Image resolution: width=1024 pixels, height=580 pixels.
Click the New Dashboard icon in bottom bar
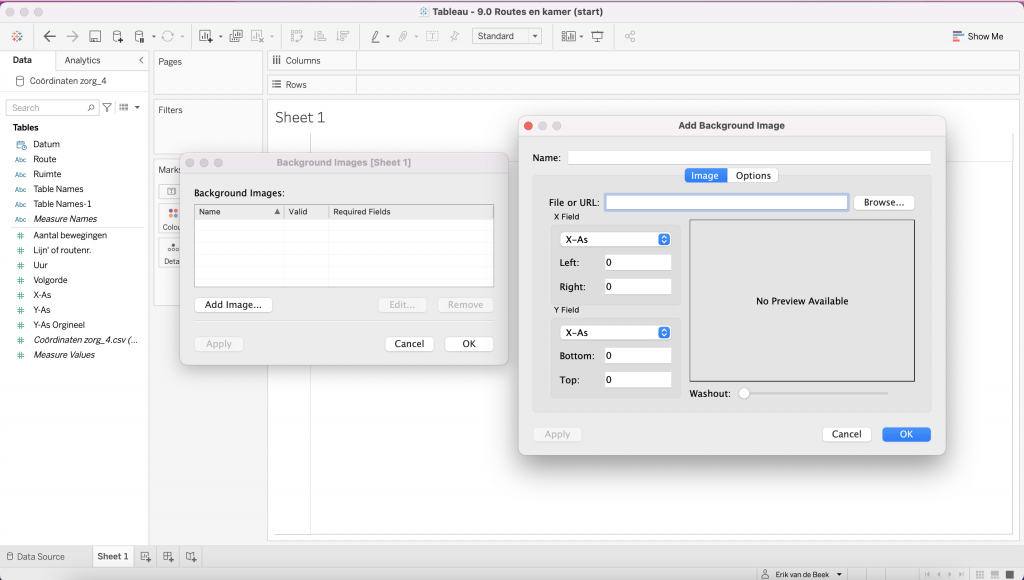tap(168, 556)
